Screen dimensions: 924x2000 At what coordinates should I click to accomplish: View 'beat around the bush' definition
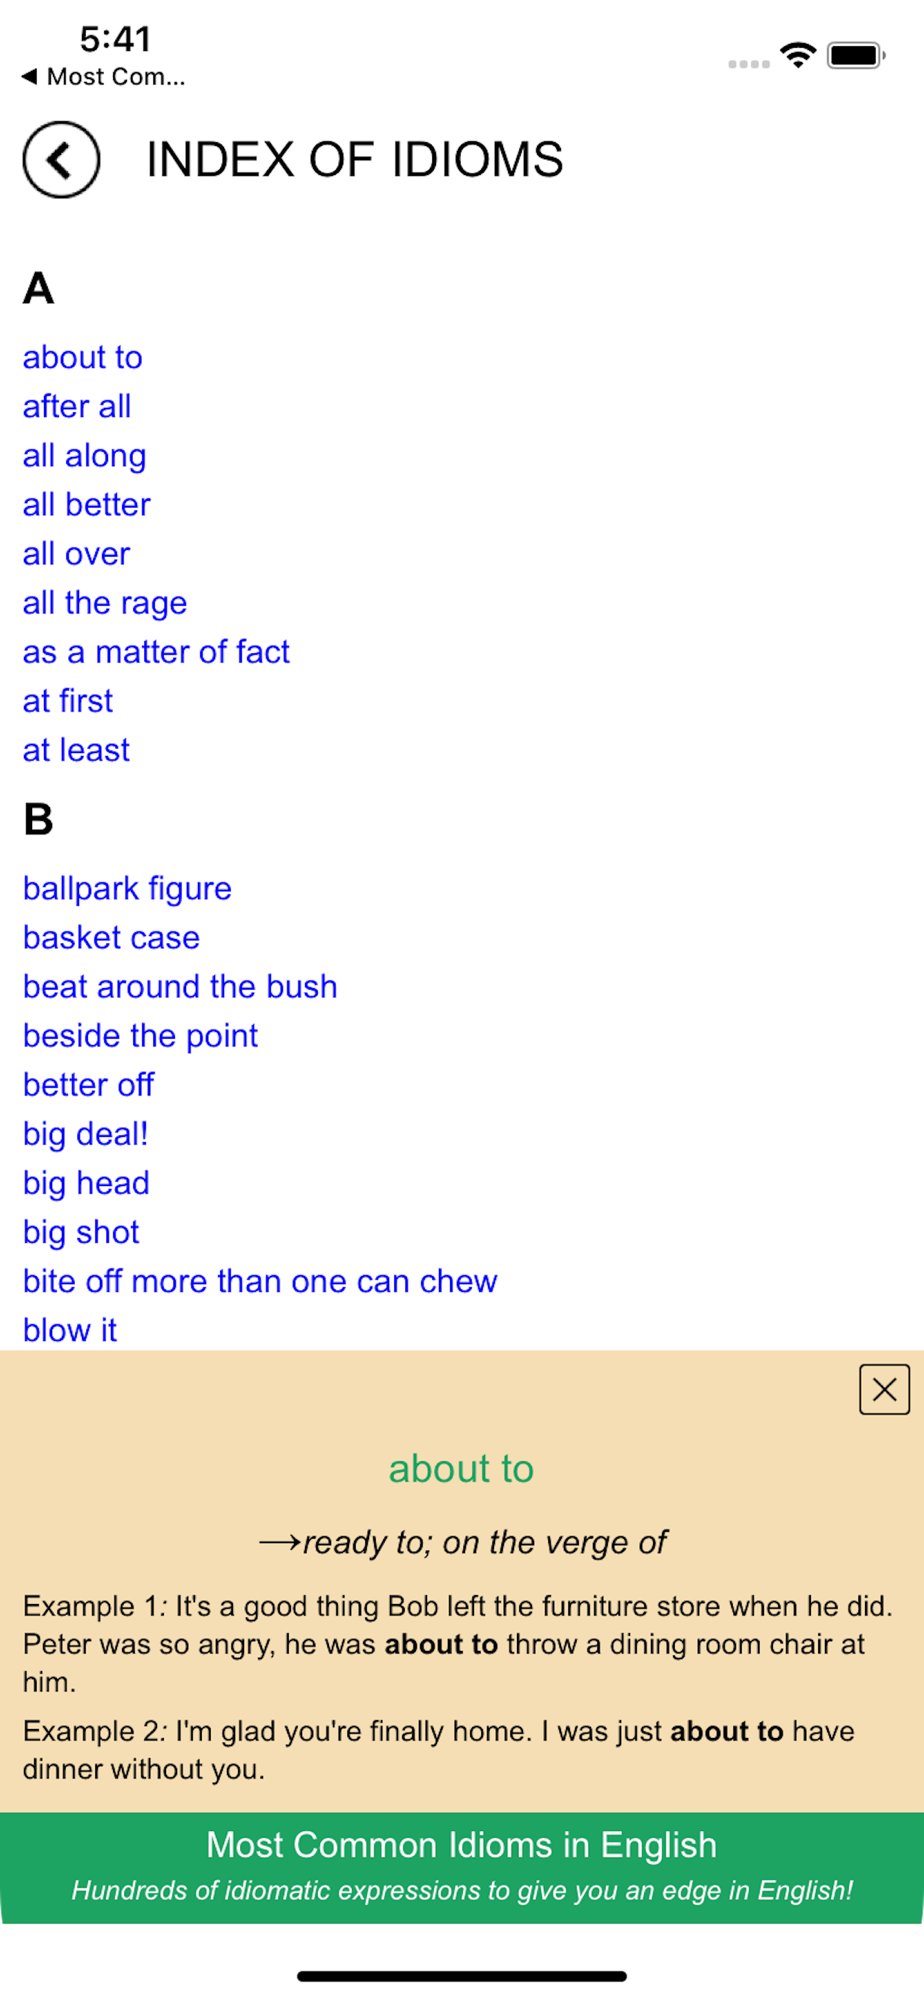(180, 986)
